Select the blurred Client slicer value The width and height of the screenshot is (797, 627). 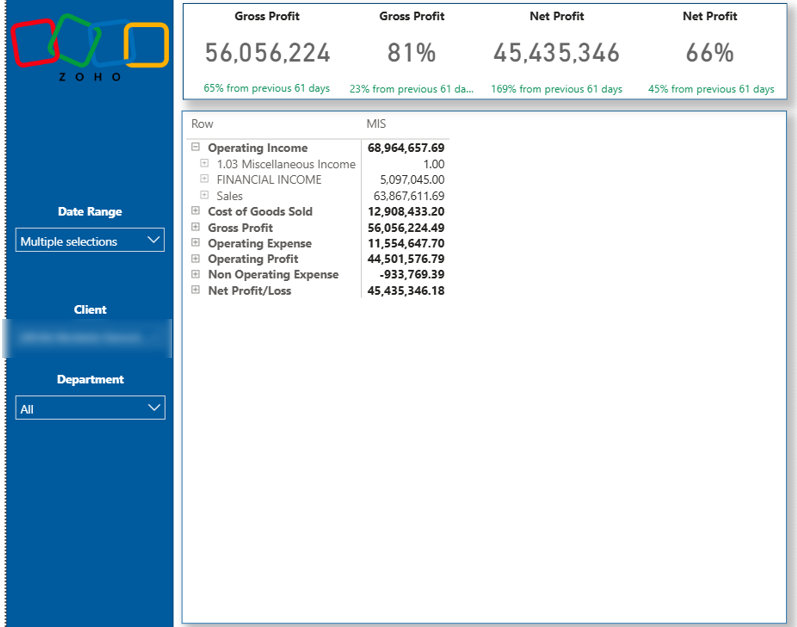point(88,339)
